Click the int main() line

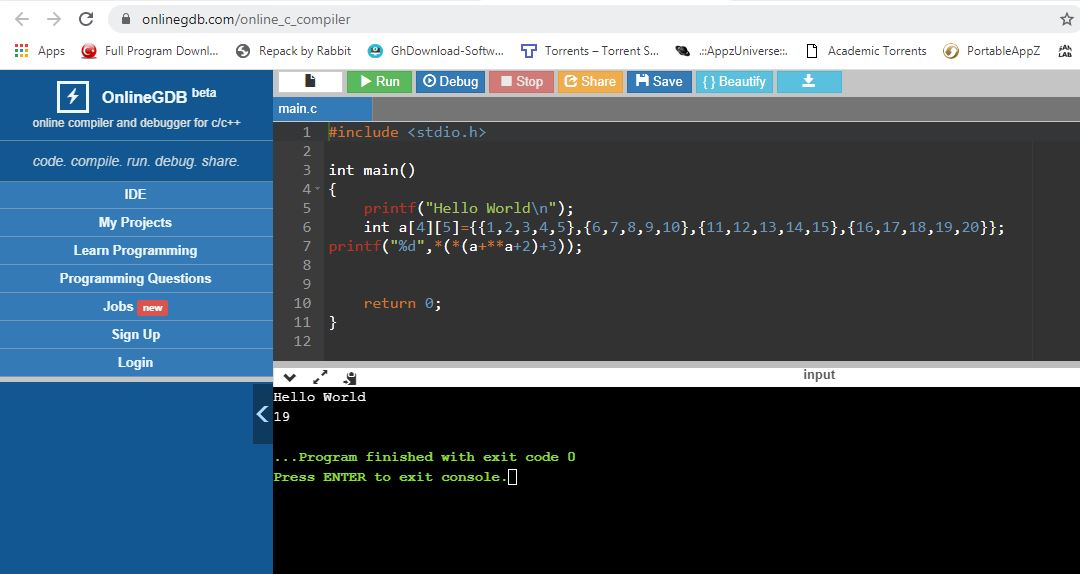(x=372, y=170)
